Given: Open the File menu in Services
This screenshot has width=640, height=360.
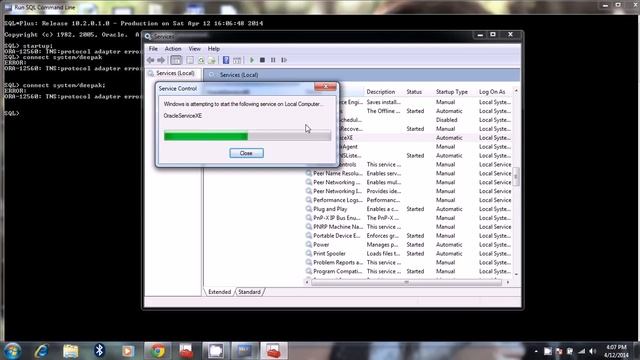Looking at the screenshot, I should pyautogui.click(x=153, y=49).
